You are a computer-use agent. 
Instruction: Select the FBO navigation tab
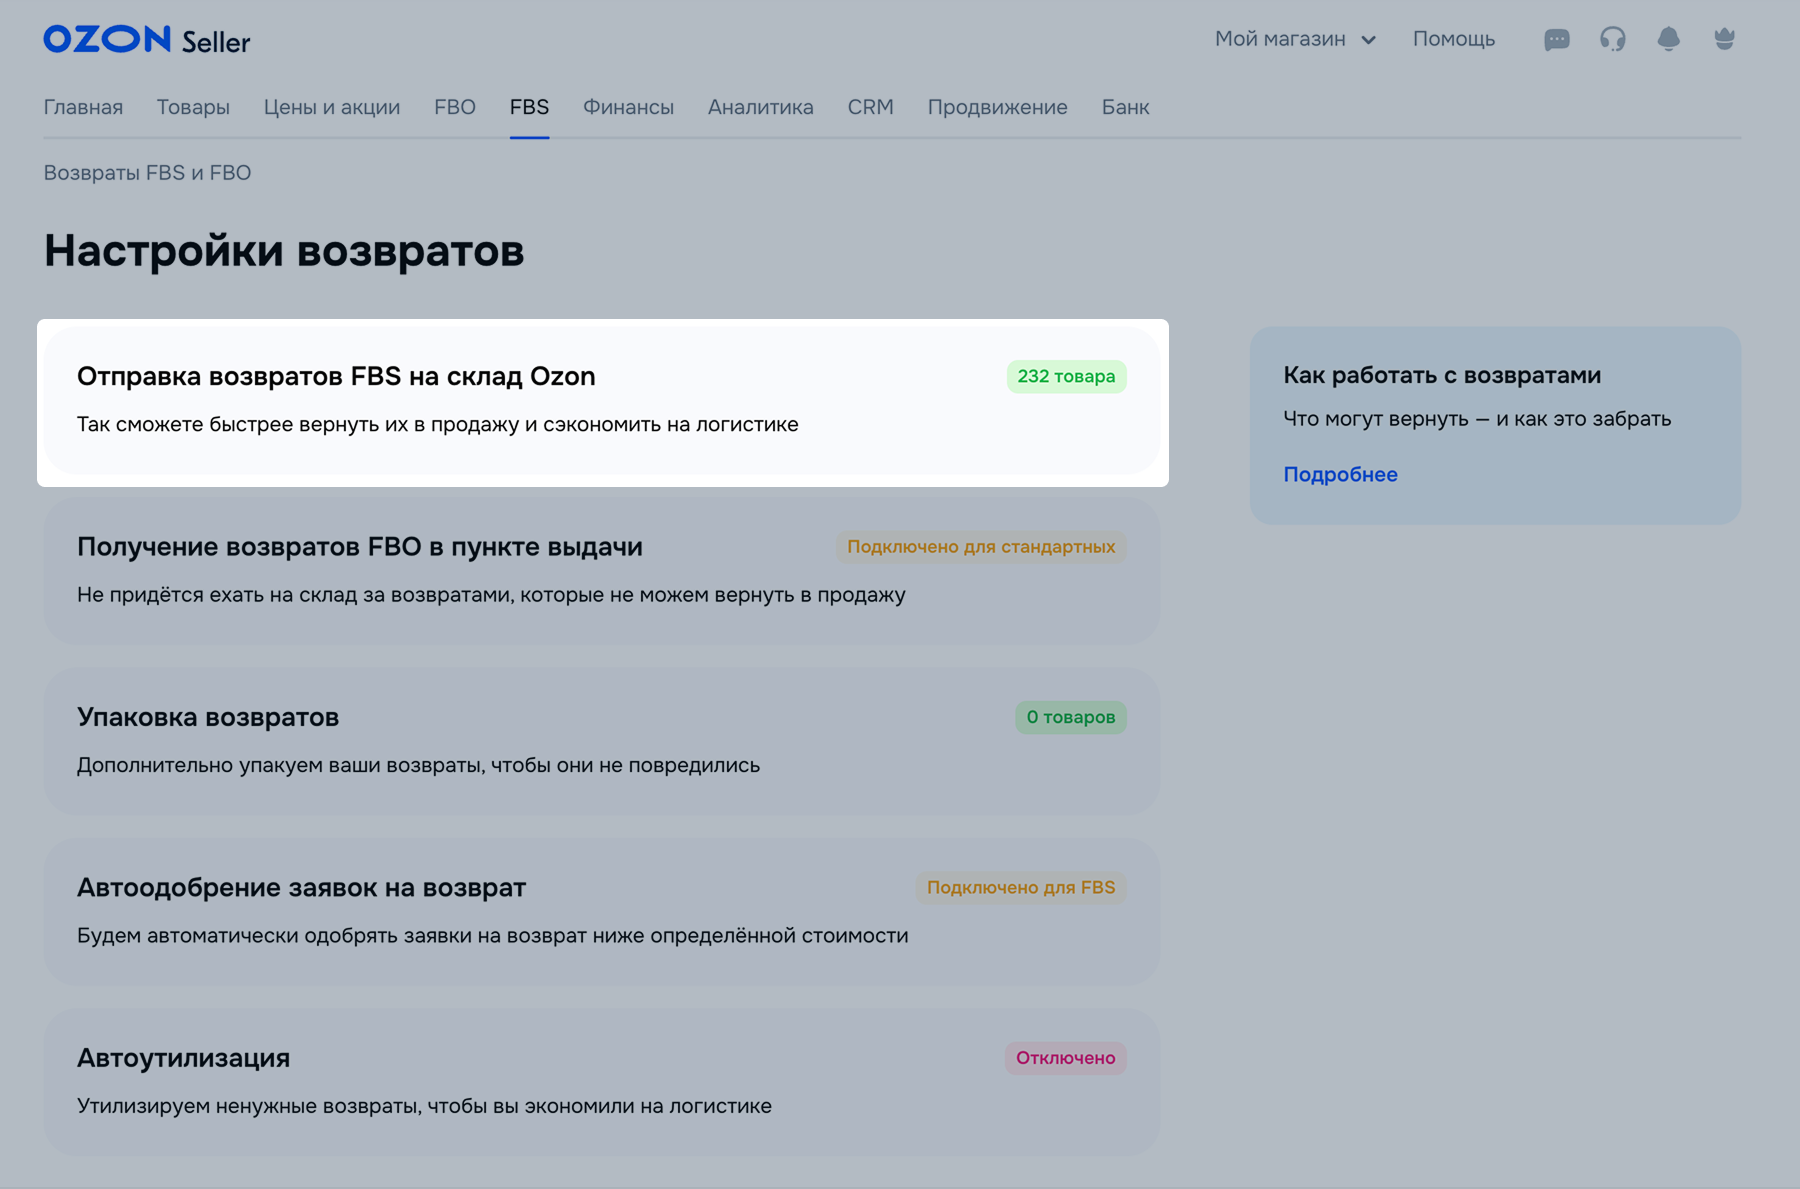pyautogui.click(x=454, y=107)
